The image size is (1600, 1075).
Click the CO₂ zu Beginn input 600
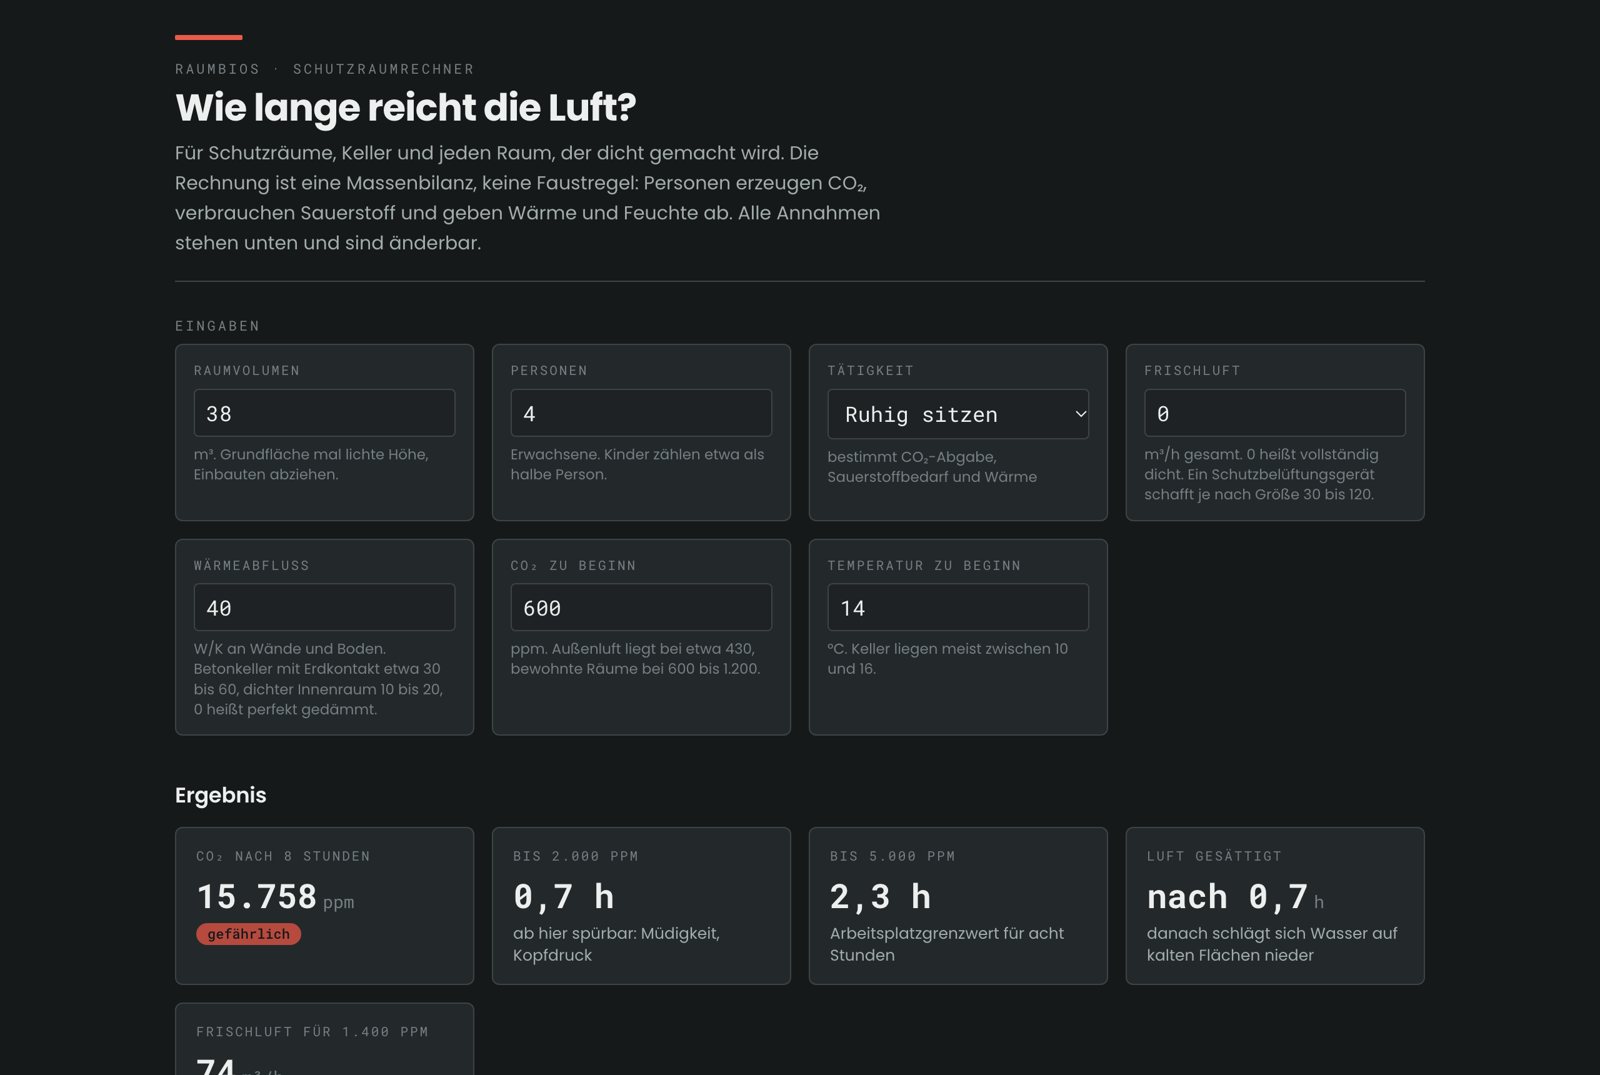(641, 607)
